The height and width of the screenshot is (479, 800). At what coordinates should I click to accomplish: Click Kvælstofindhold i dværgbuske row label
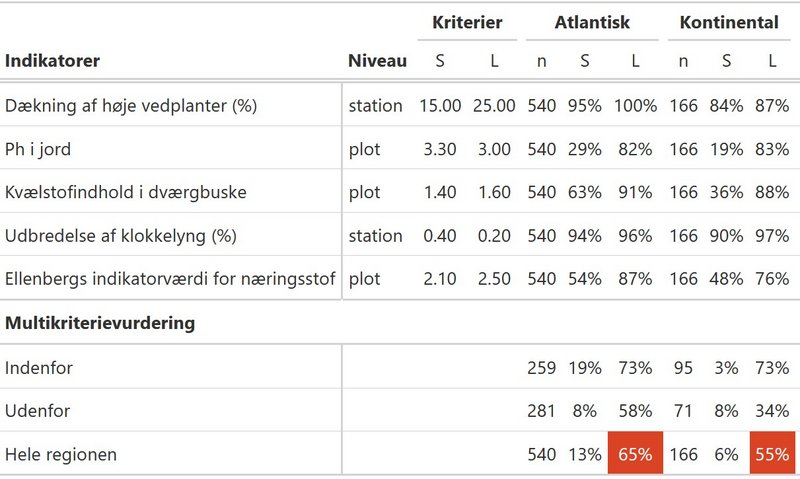[x=126, y=192]
